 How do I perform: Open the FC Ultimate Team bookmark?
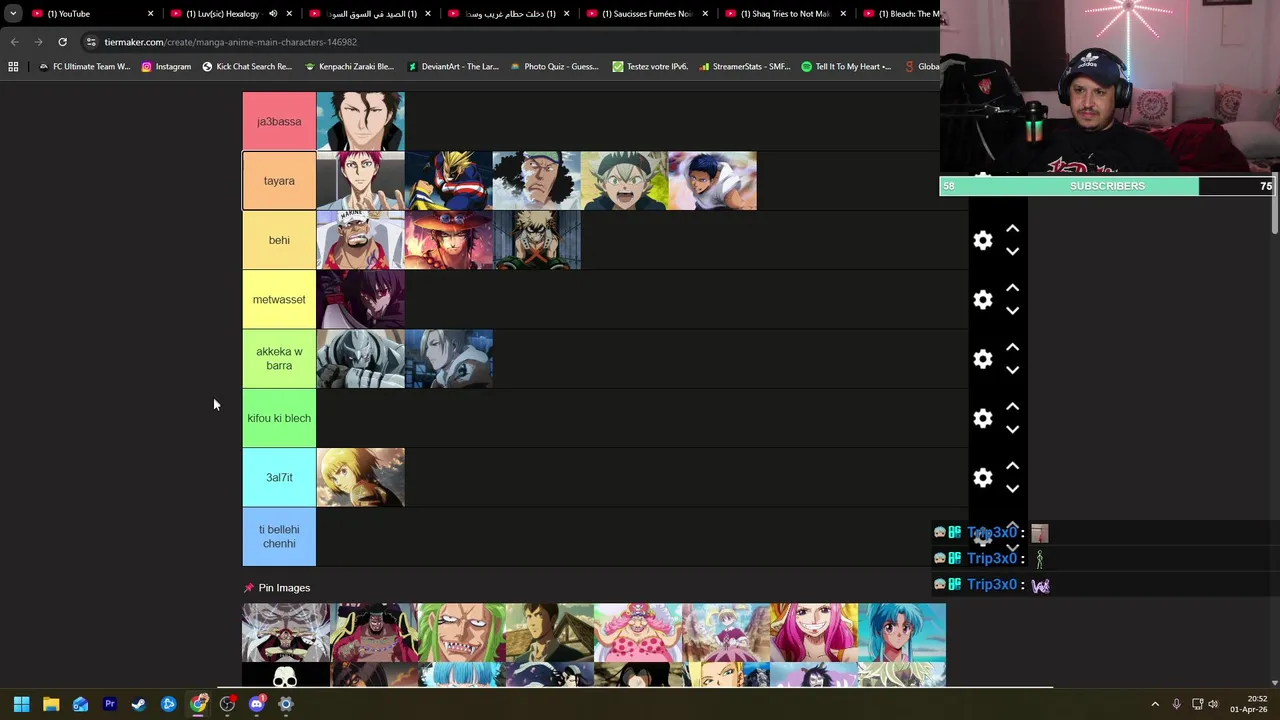(84, 67)
